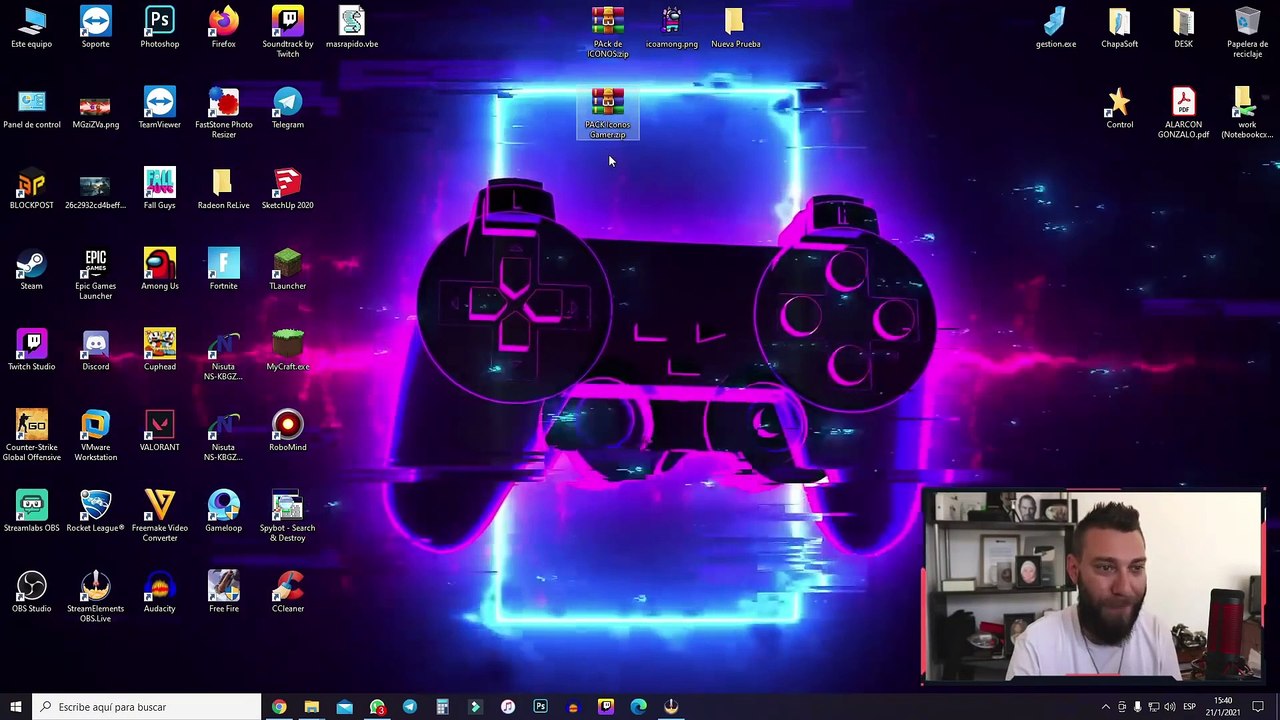The image size is (1280, 720).
Task: Select the Streamlabs OBS icon
Action: pyautogui.click(x=32, y=512)
